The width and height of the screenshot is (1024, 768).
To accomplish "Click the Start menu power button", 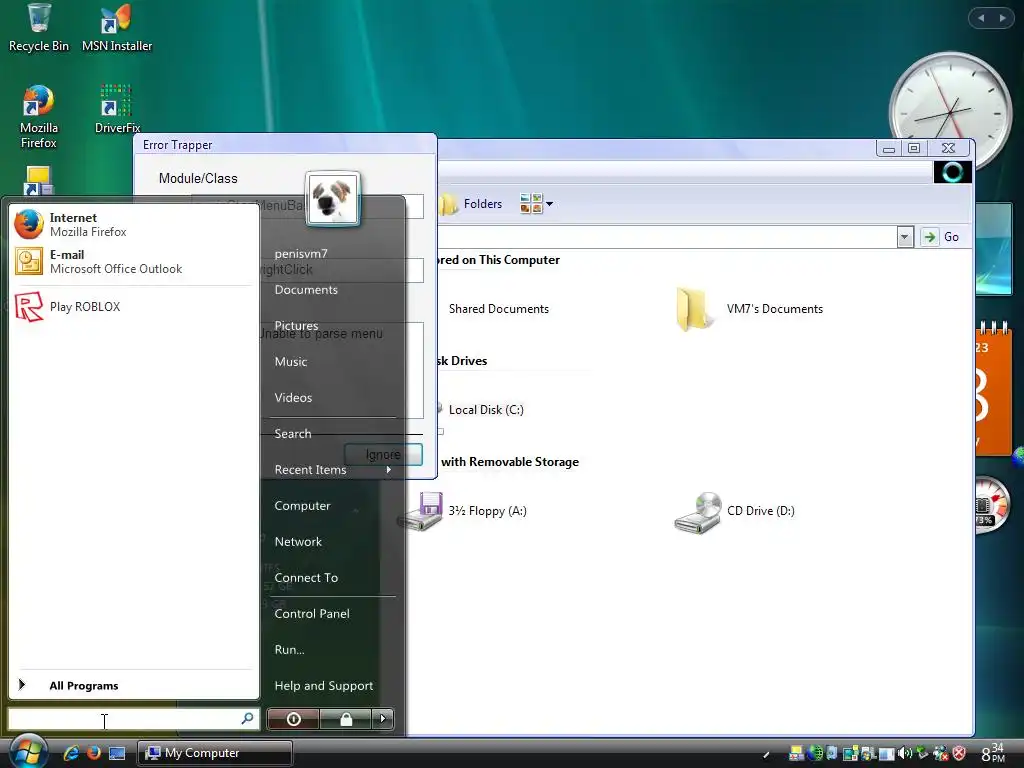I will pos(293,719).
